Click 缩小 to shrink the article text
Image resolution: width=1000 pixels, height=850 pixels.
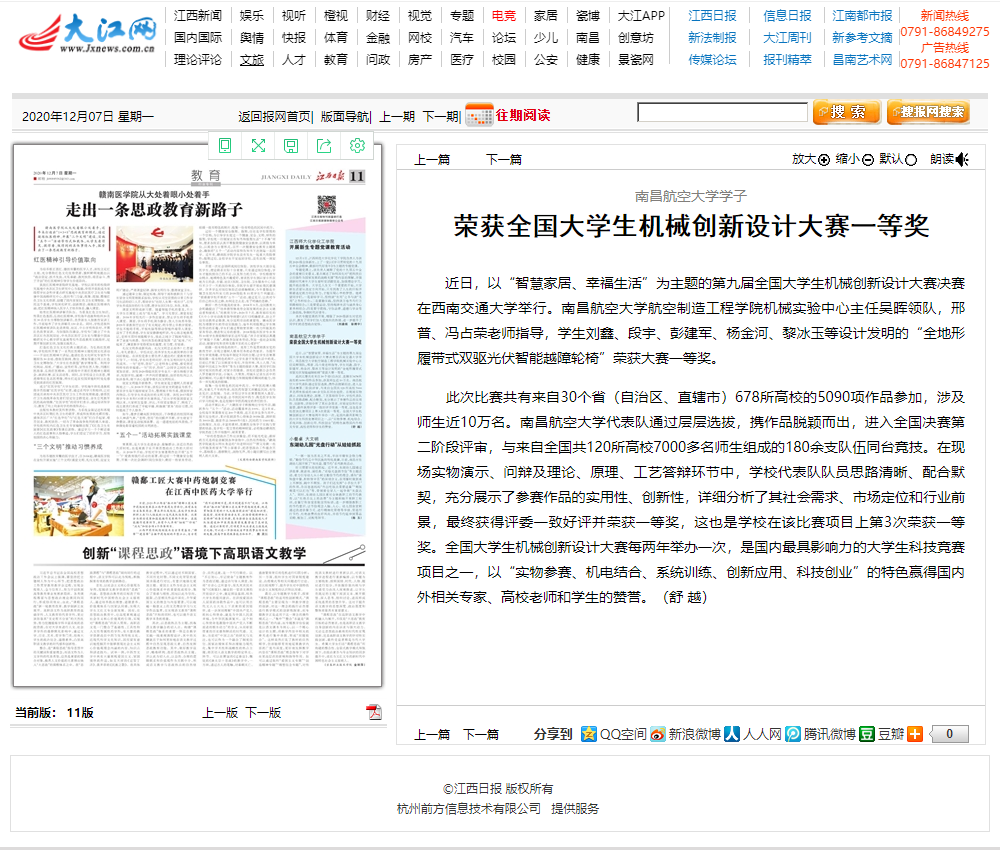pos(854,159)
